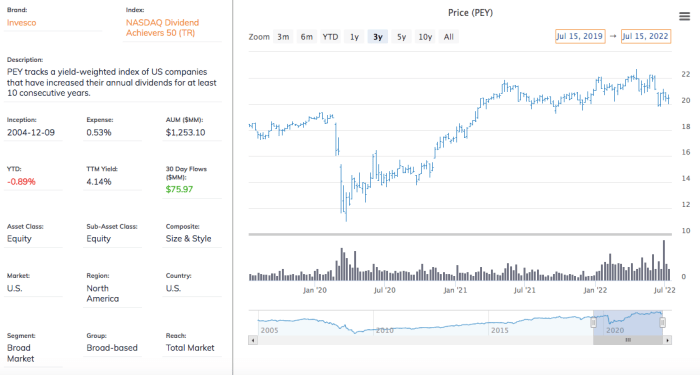700x375 pixels.
Task: Click the Jul '21 axis label
Action: [525, 290]
